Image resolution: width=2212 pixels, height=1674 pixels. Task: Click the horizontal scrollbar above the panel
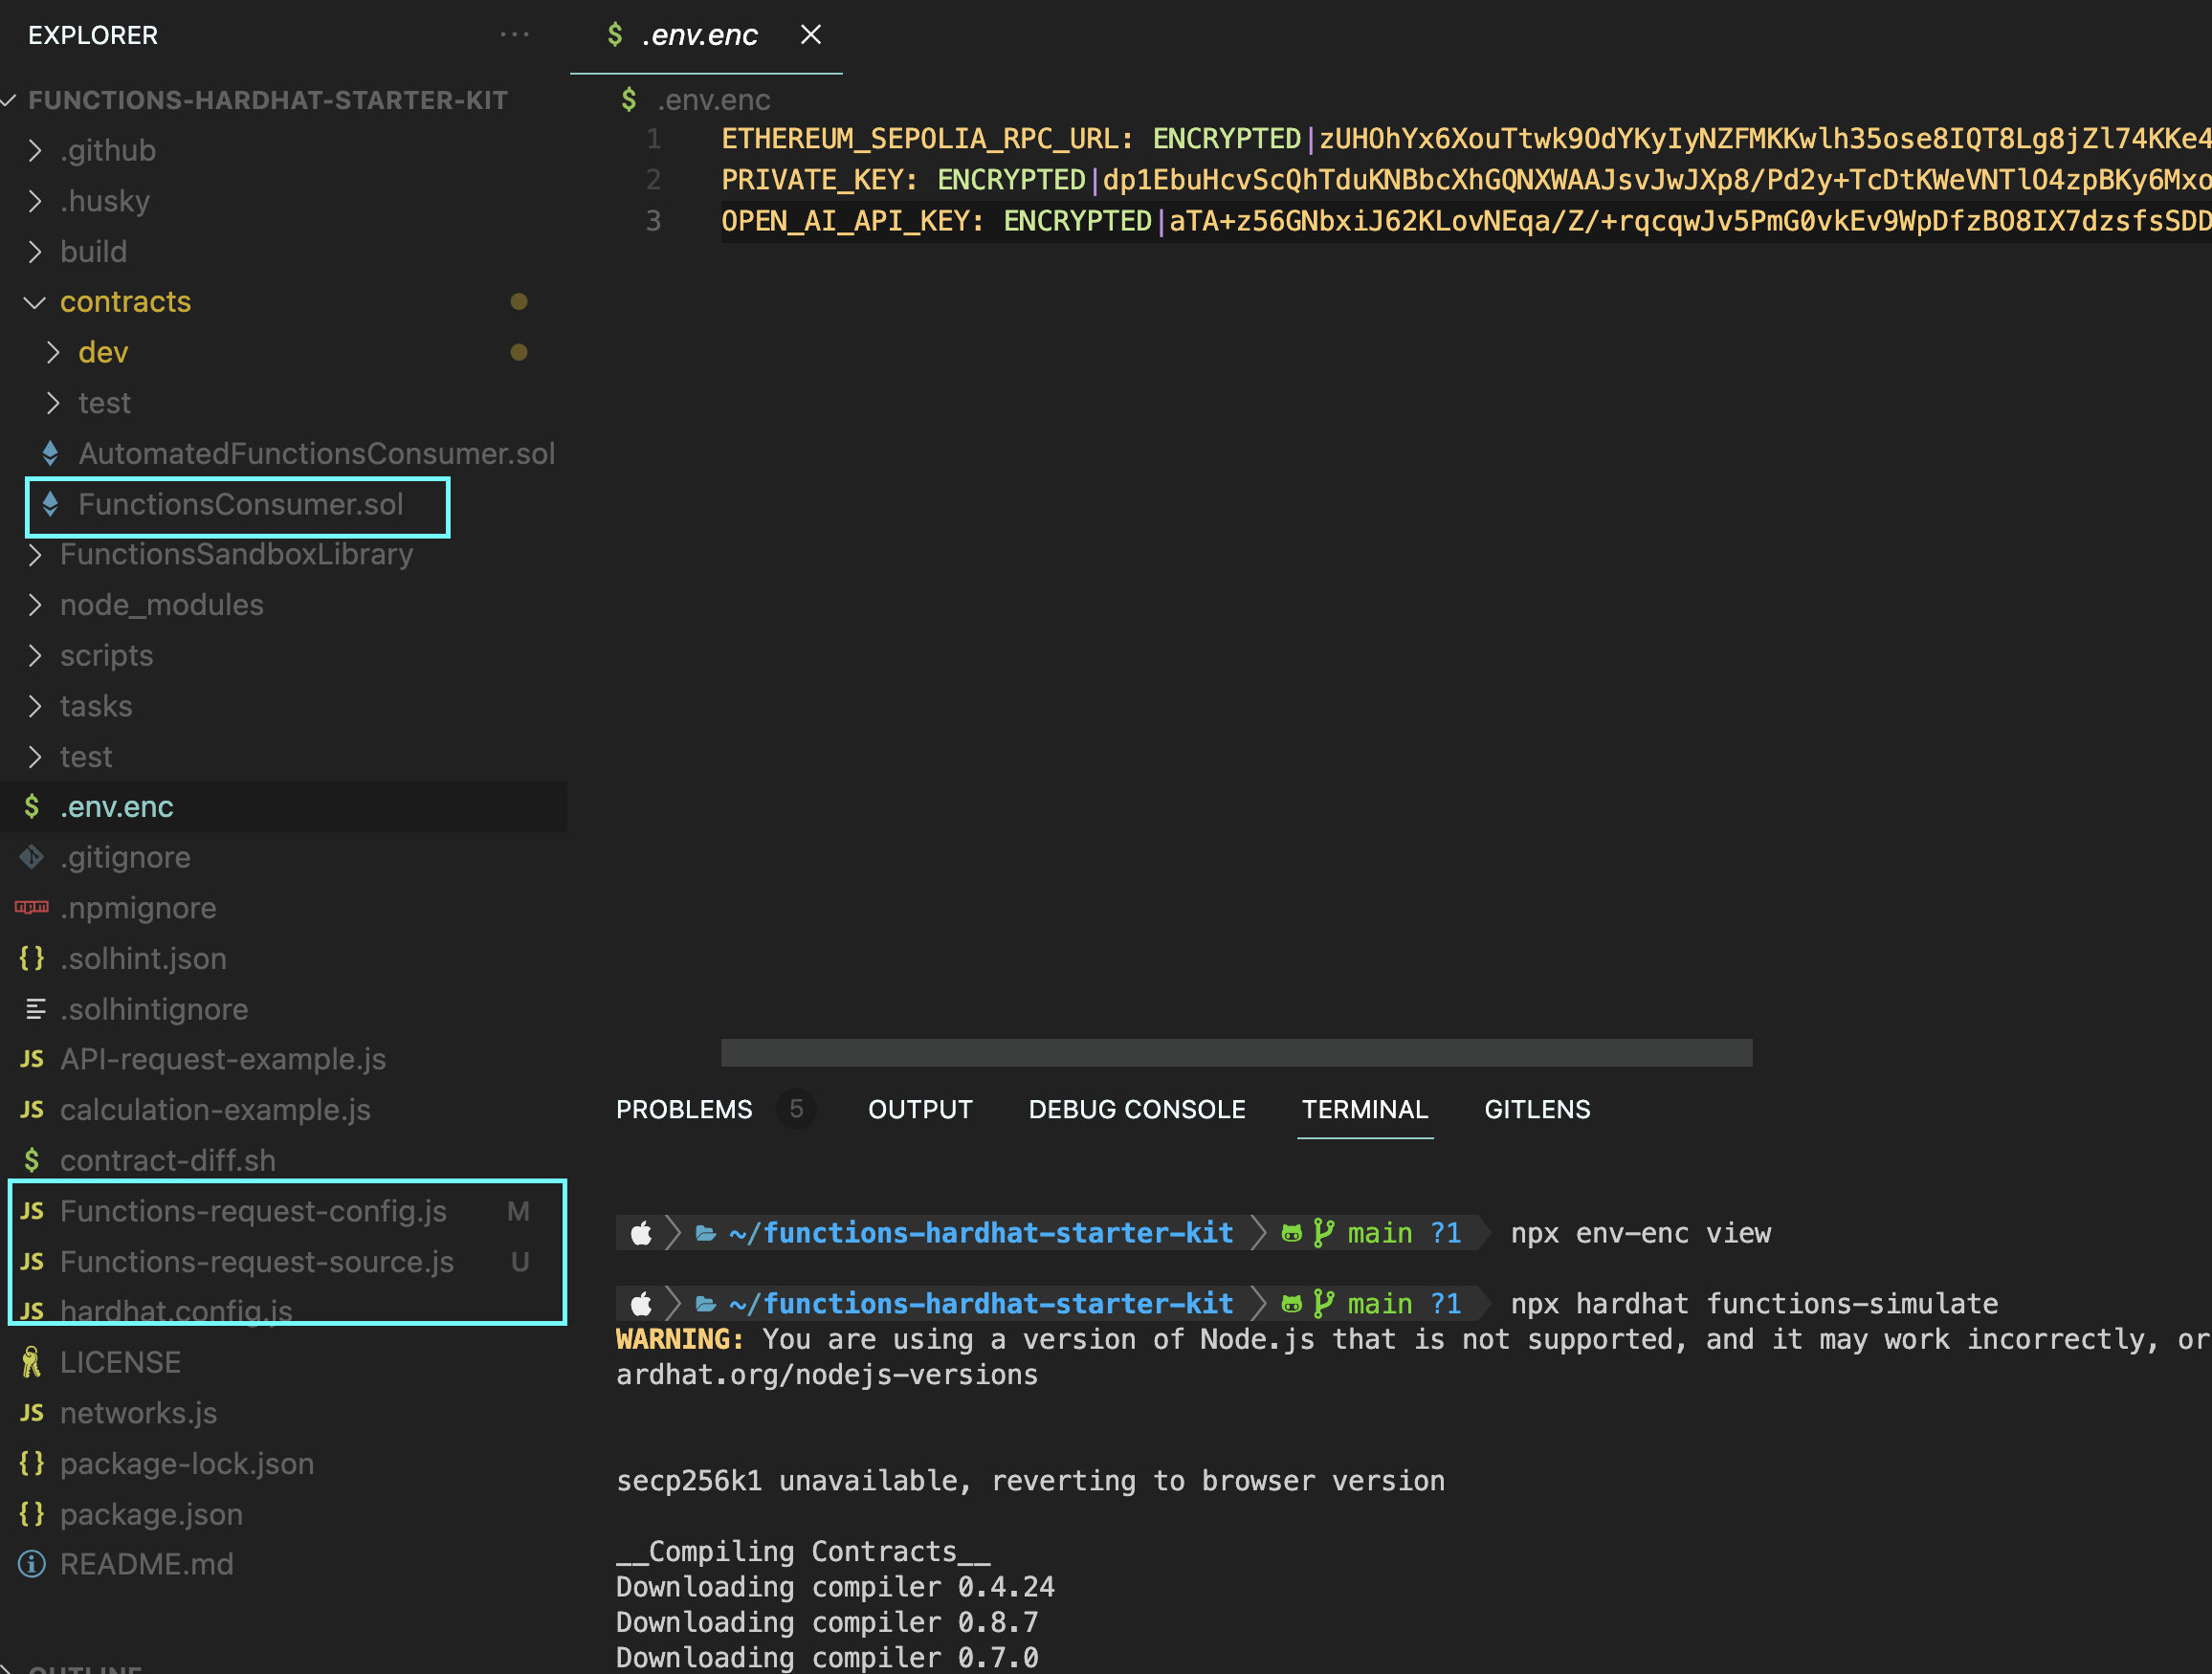[x=1237, y=1052]
